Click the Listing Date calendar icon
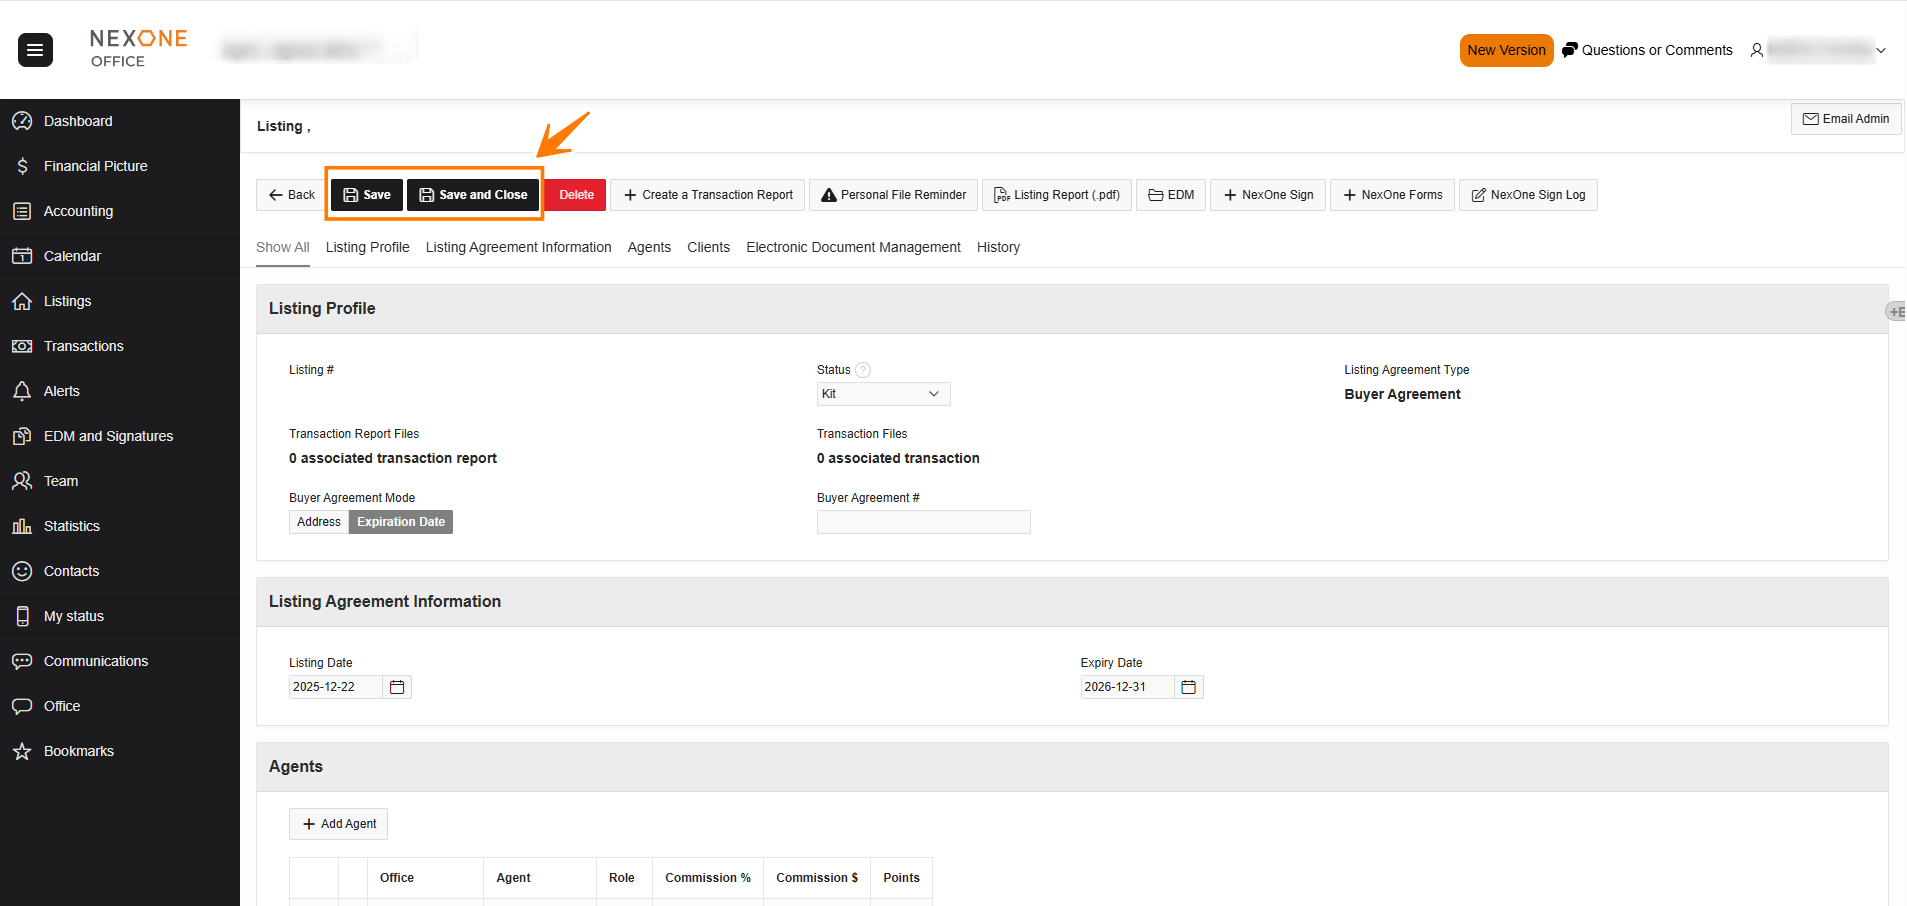This screenshot has width=1907, height=906. 397,687
